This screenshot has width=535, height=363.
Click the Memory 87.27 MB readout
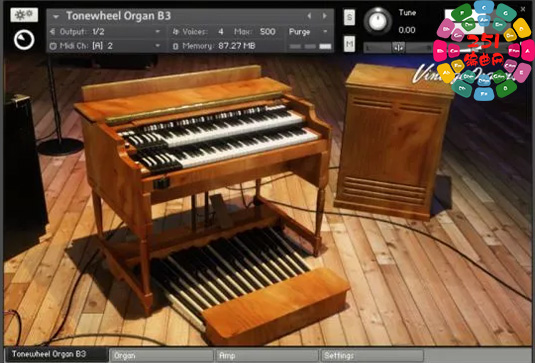(x=236, y=46)
